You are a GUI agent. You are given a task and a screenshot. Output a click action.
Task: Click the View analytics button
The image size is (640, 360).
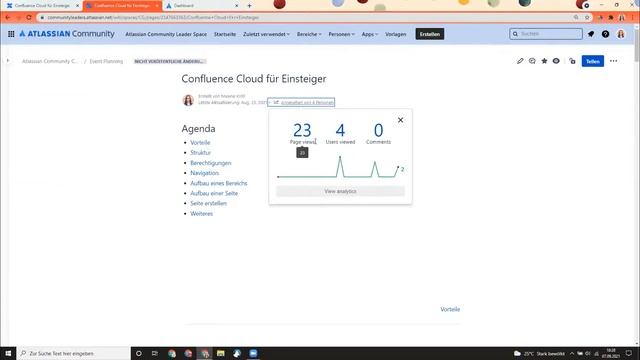point(340,191)
